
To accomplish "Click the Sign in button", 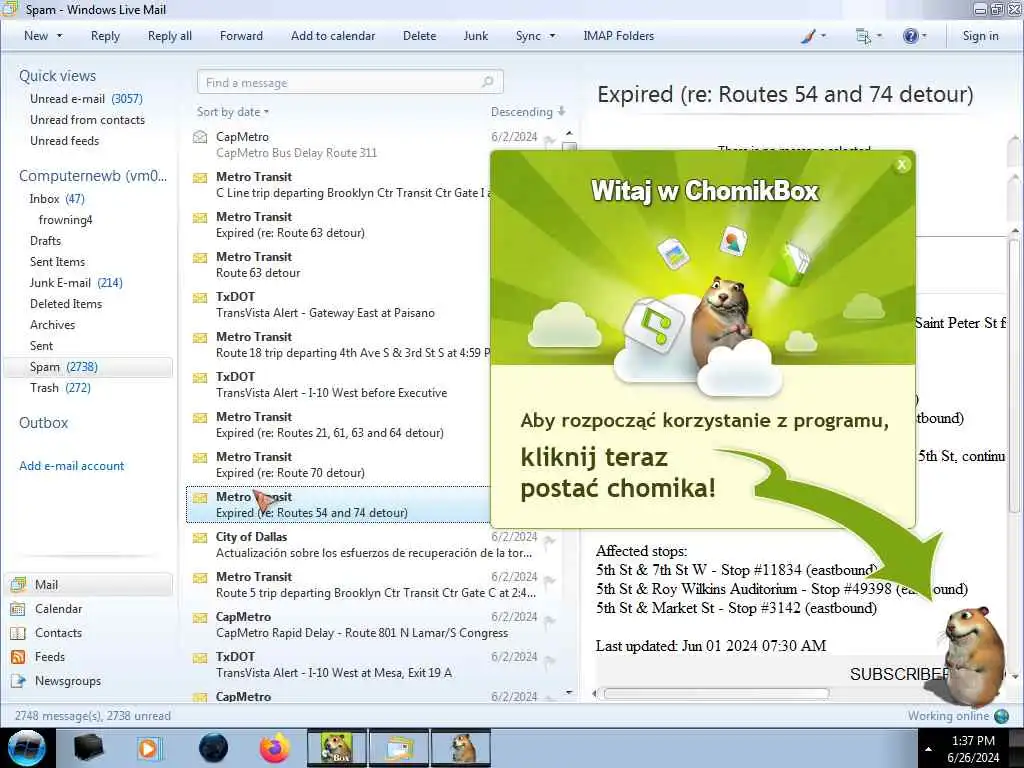I will (x=980, y=36).
